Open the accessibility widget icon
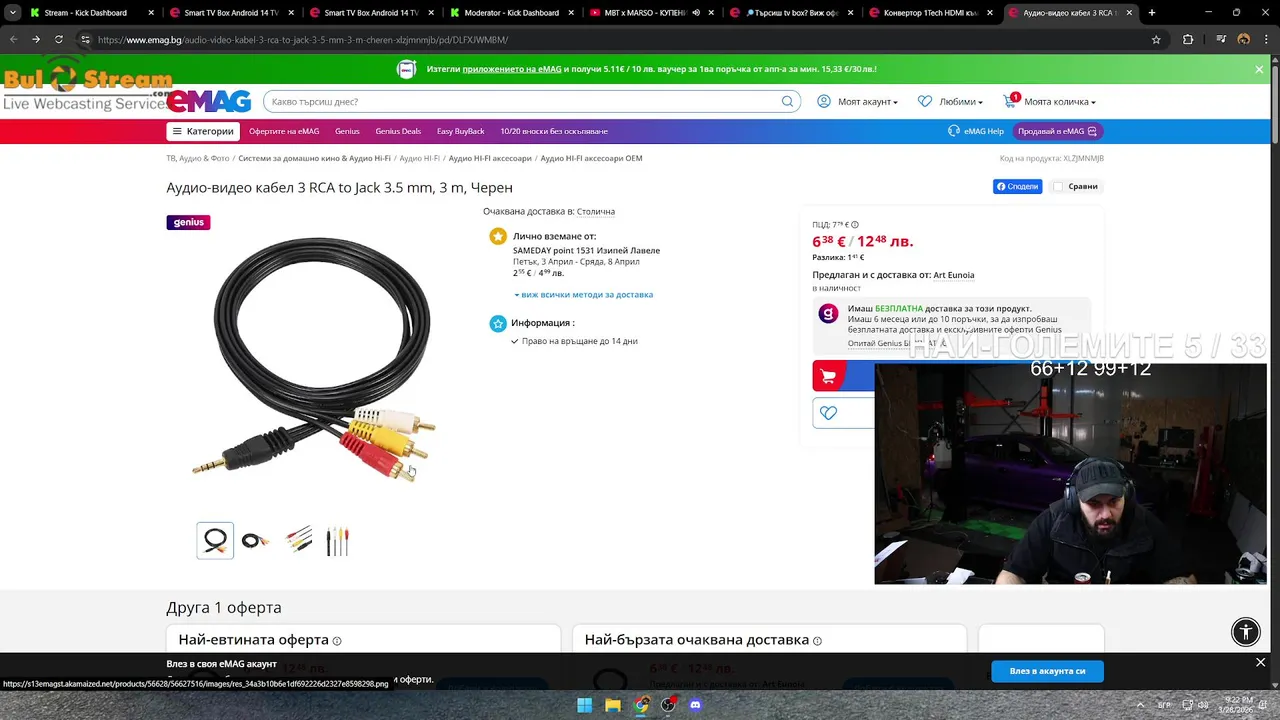Screen dimensions: 1280x720 pyautogui.click(x=1246, y=631)
